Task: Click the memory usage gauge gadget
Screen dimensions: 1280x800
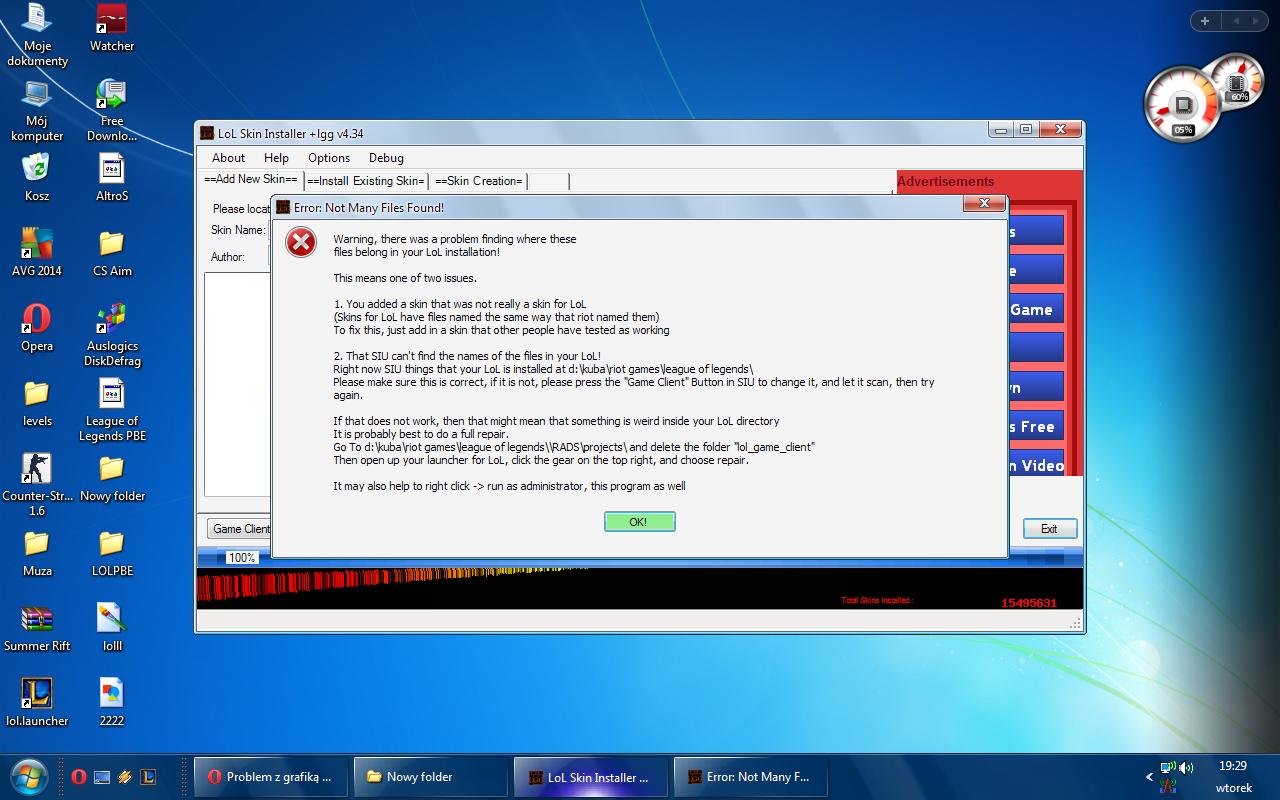Action: (x=1238, y=81)
